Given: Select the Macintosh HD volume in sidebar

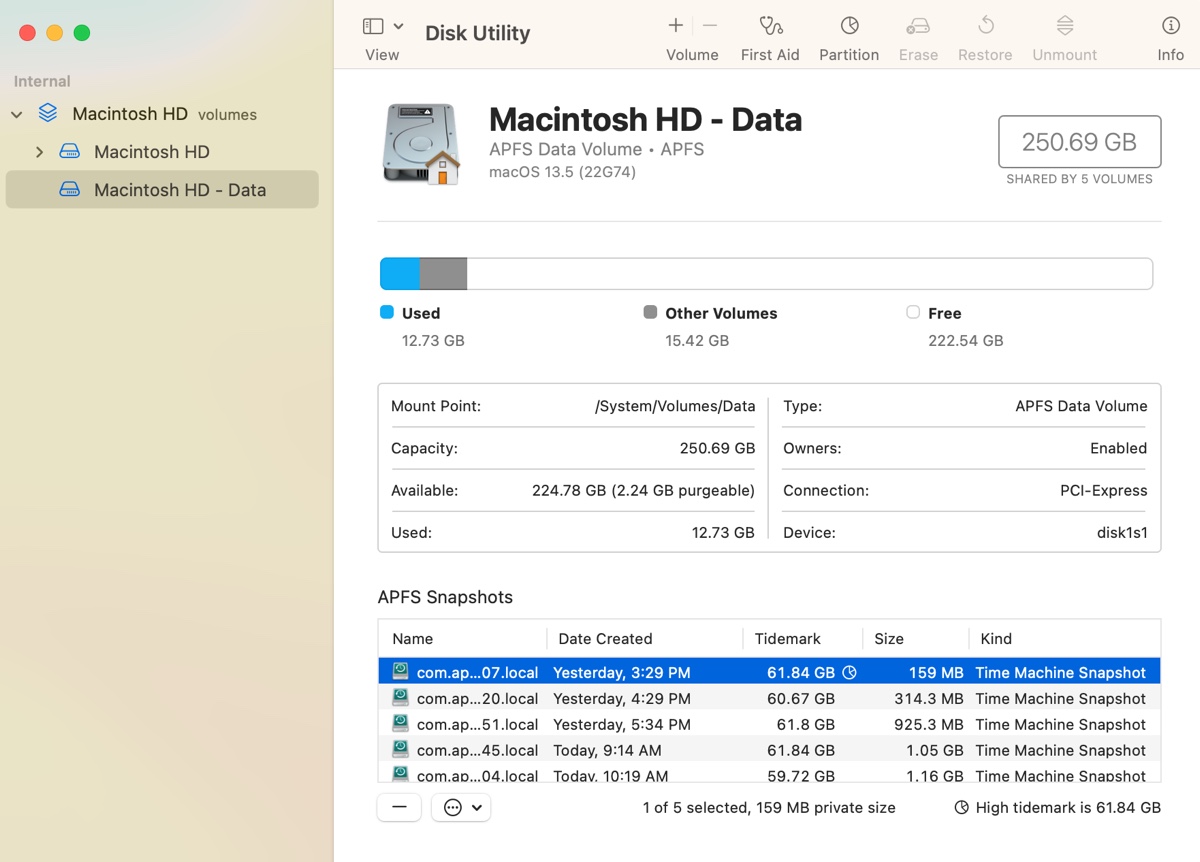Looking at the screenshot, I should pyautogui.click(x=150, y=151).
